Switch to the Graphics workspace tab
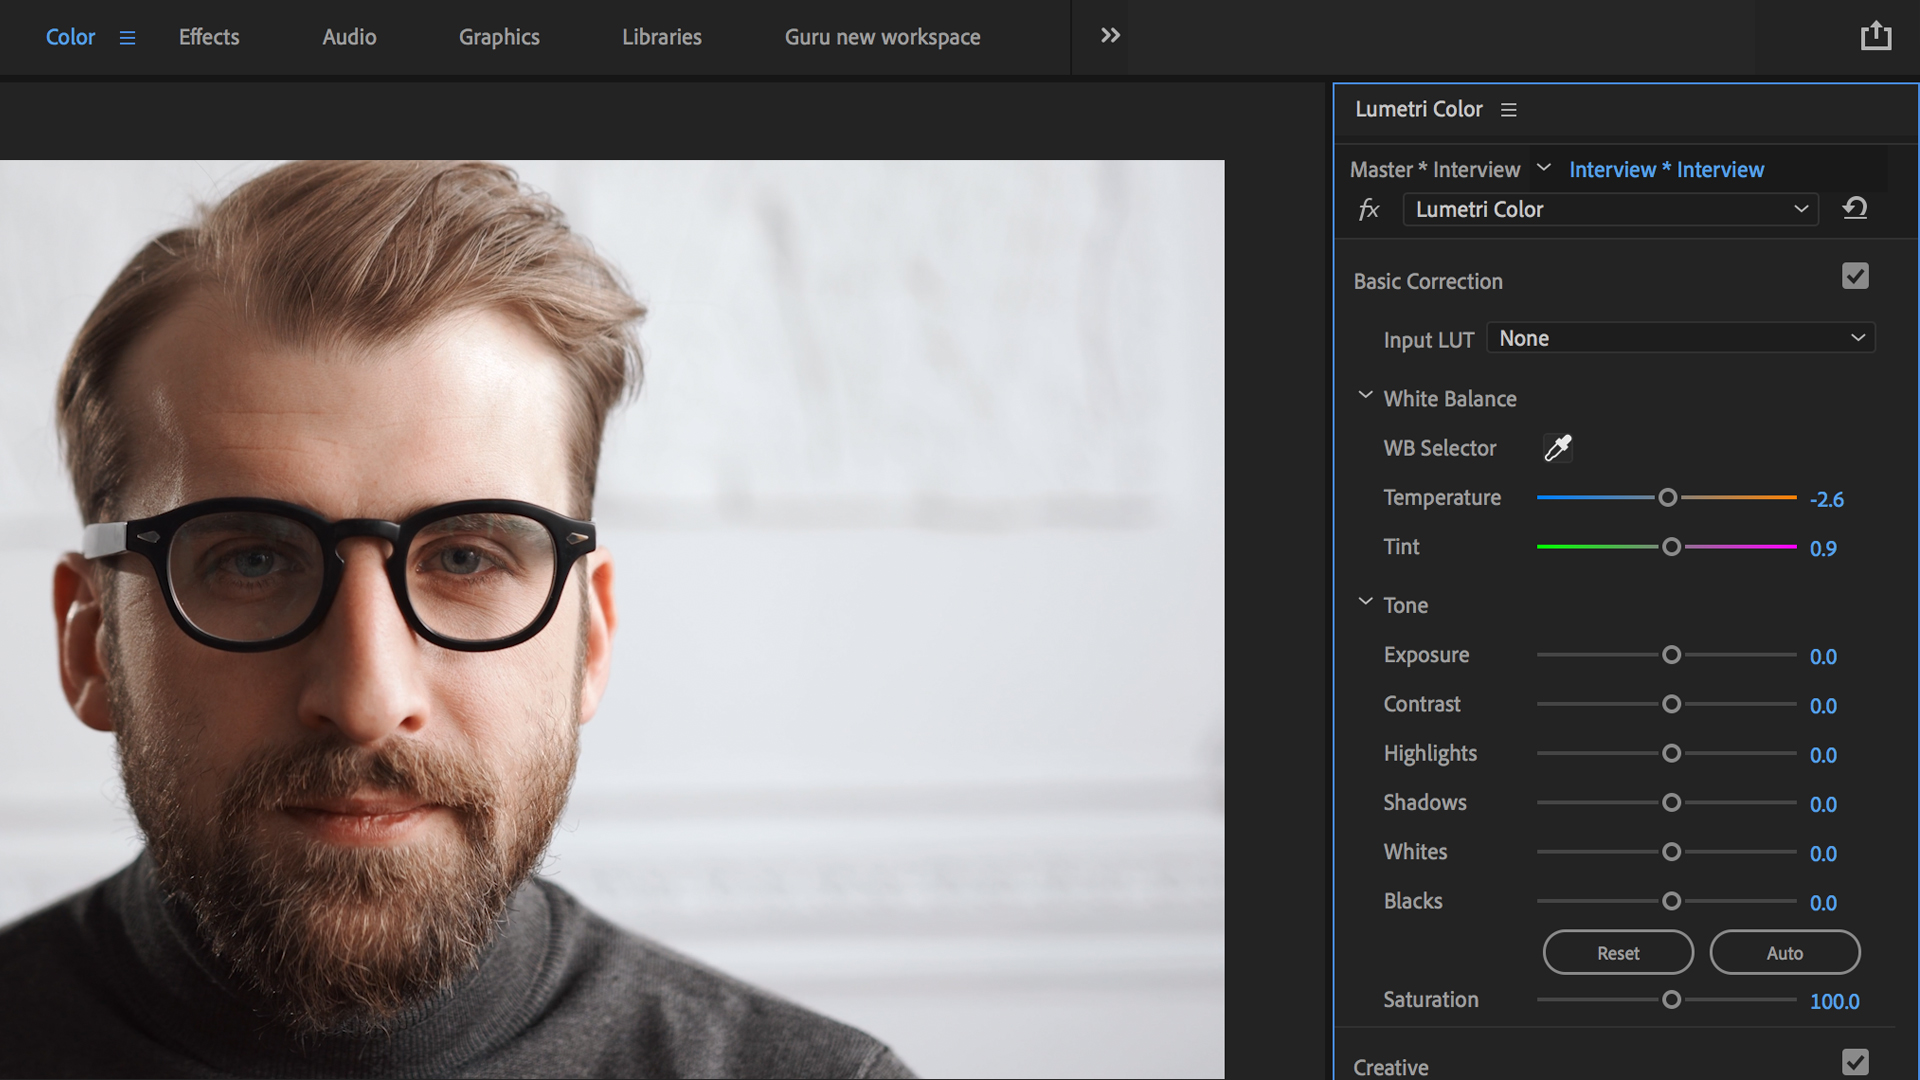 [x=499, y=37]
